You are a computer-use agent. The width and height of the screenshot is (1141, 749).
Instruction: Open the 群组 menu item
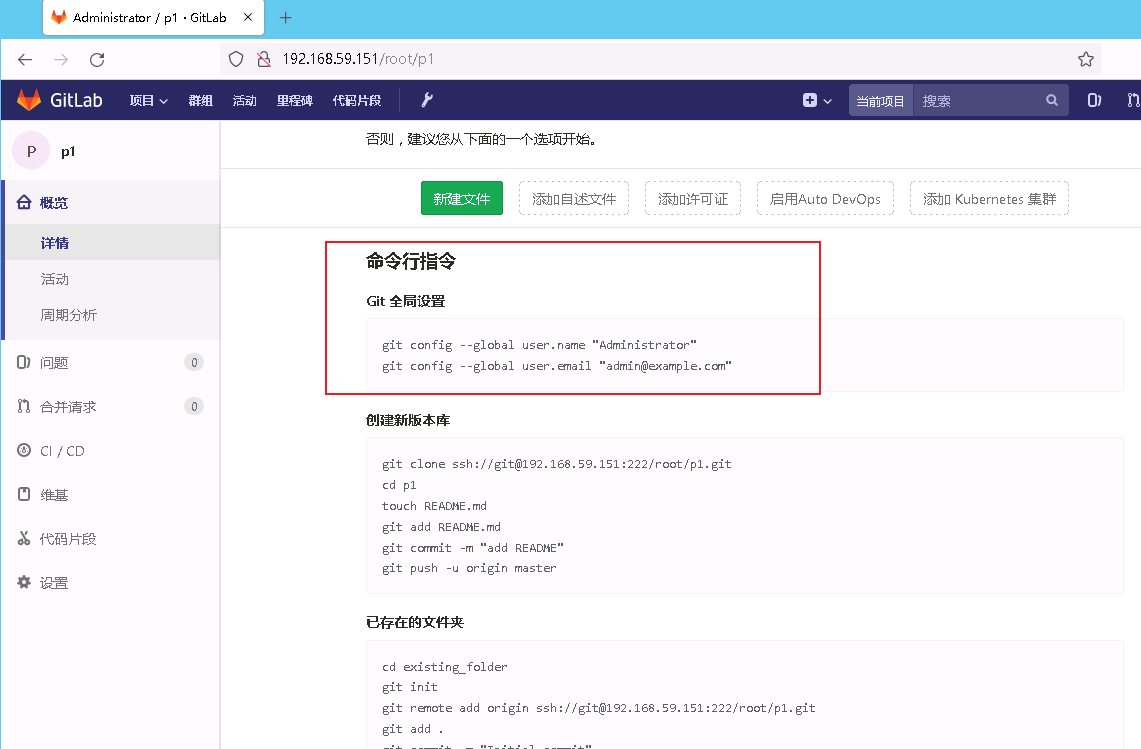pos(200,100)
